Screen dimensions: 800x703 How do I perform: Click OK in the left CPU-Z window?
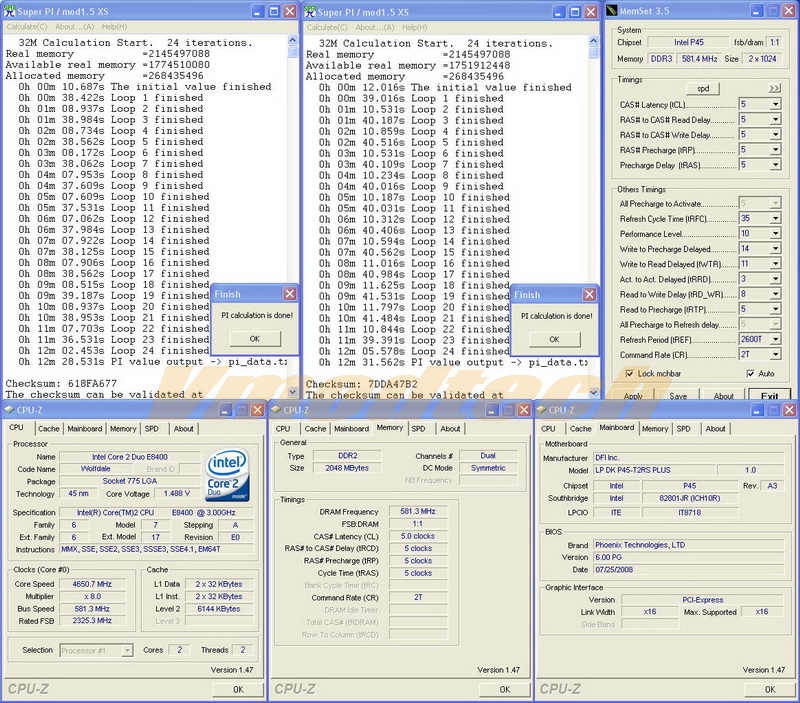pos(238,689)
